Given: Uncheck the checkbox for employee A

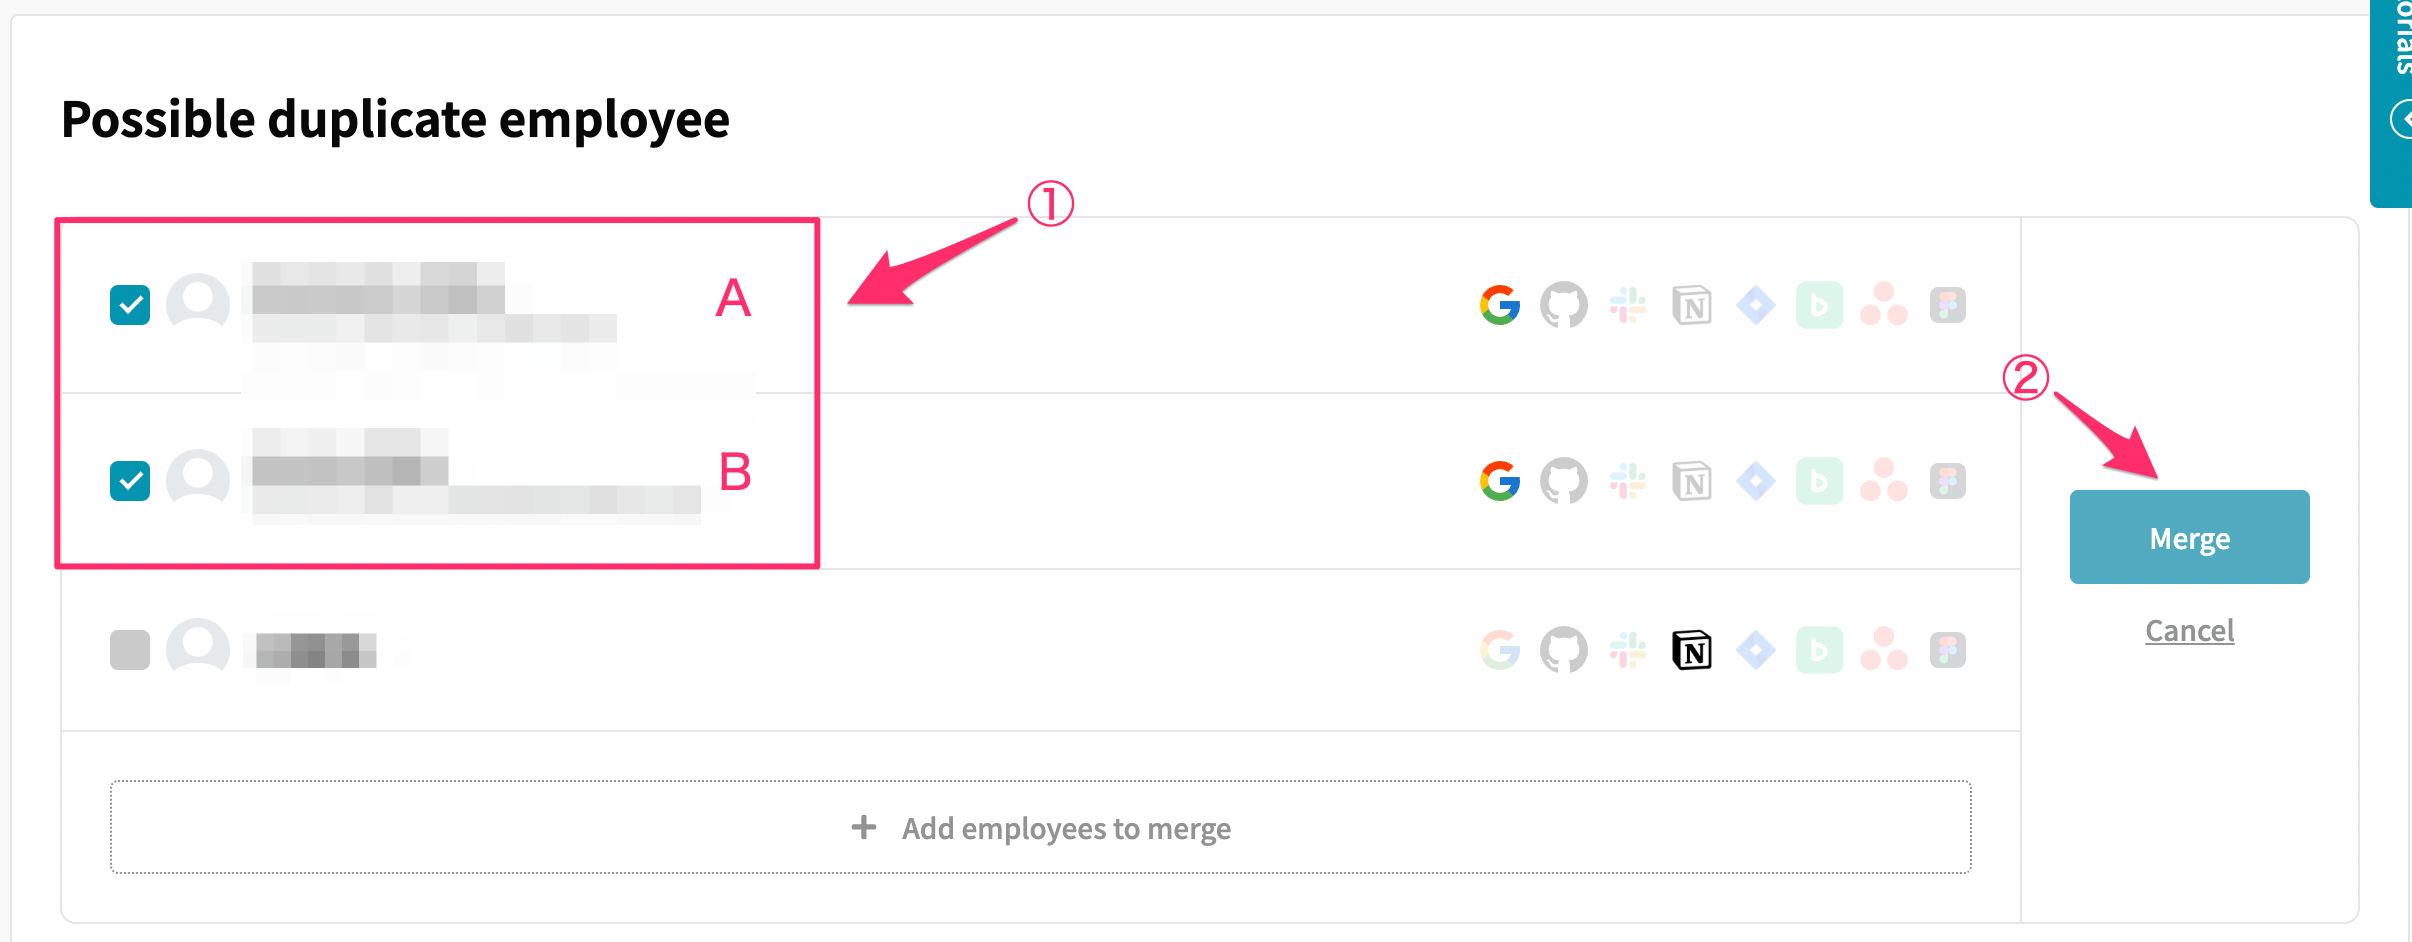Looking at the screenshot, I should click(130, 305).
